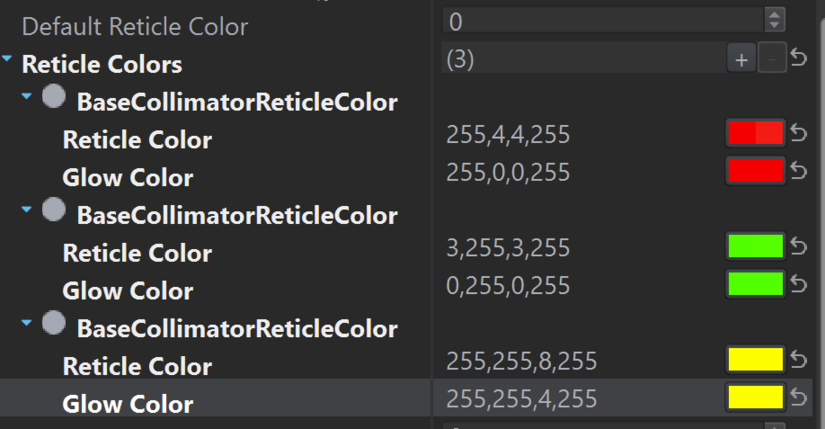Reset the green 3,255,3,255 Reticle Color value

coord(799,246)
